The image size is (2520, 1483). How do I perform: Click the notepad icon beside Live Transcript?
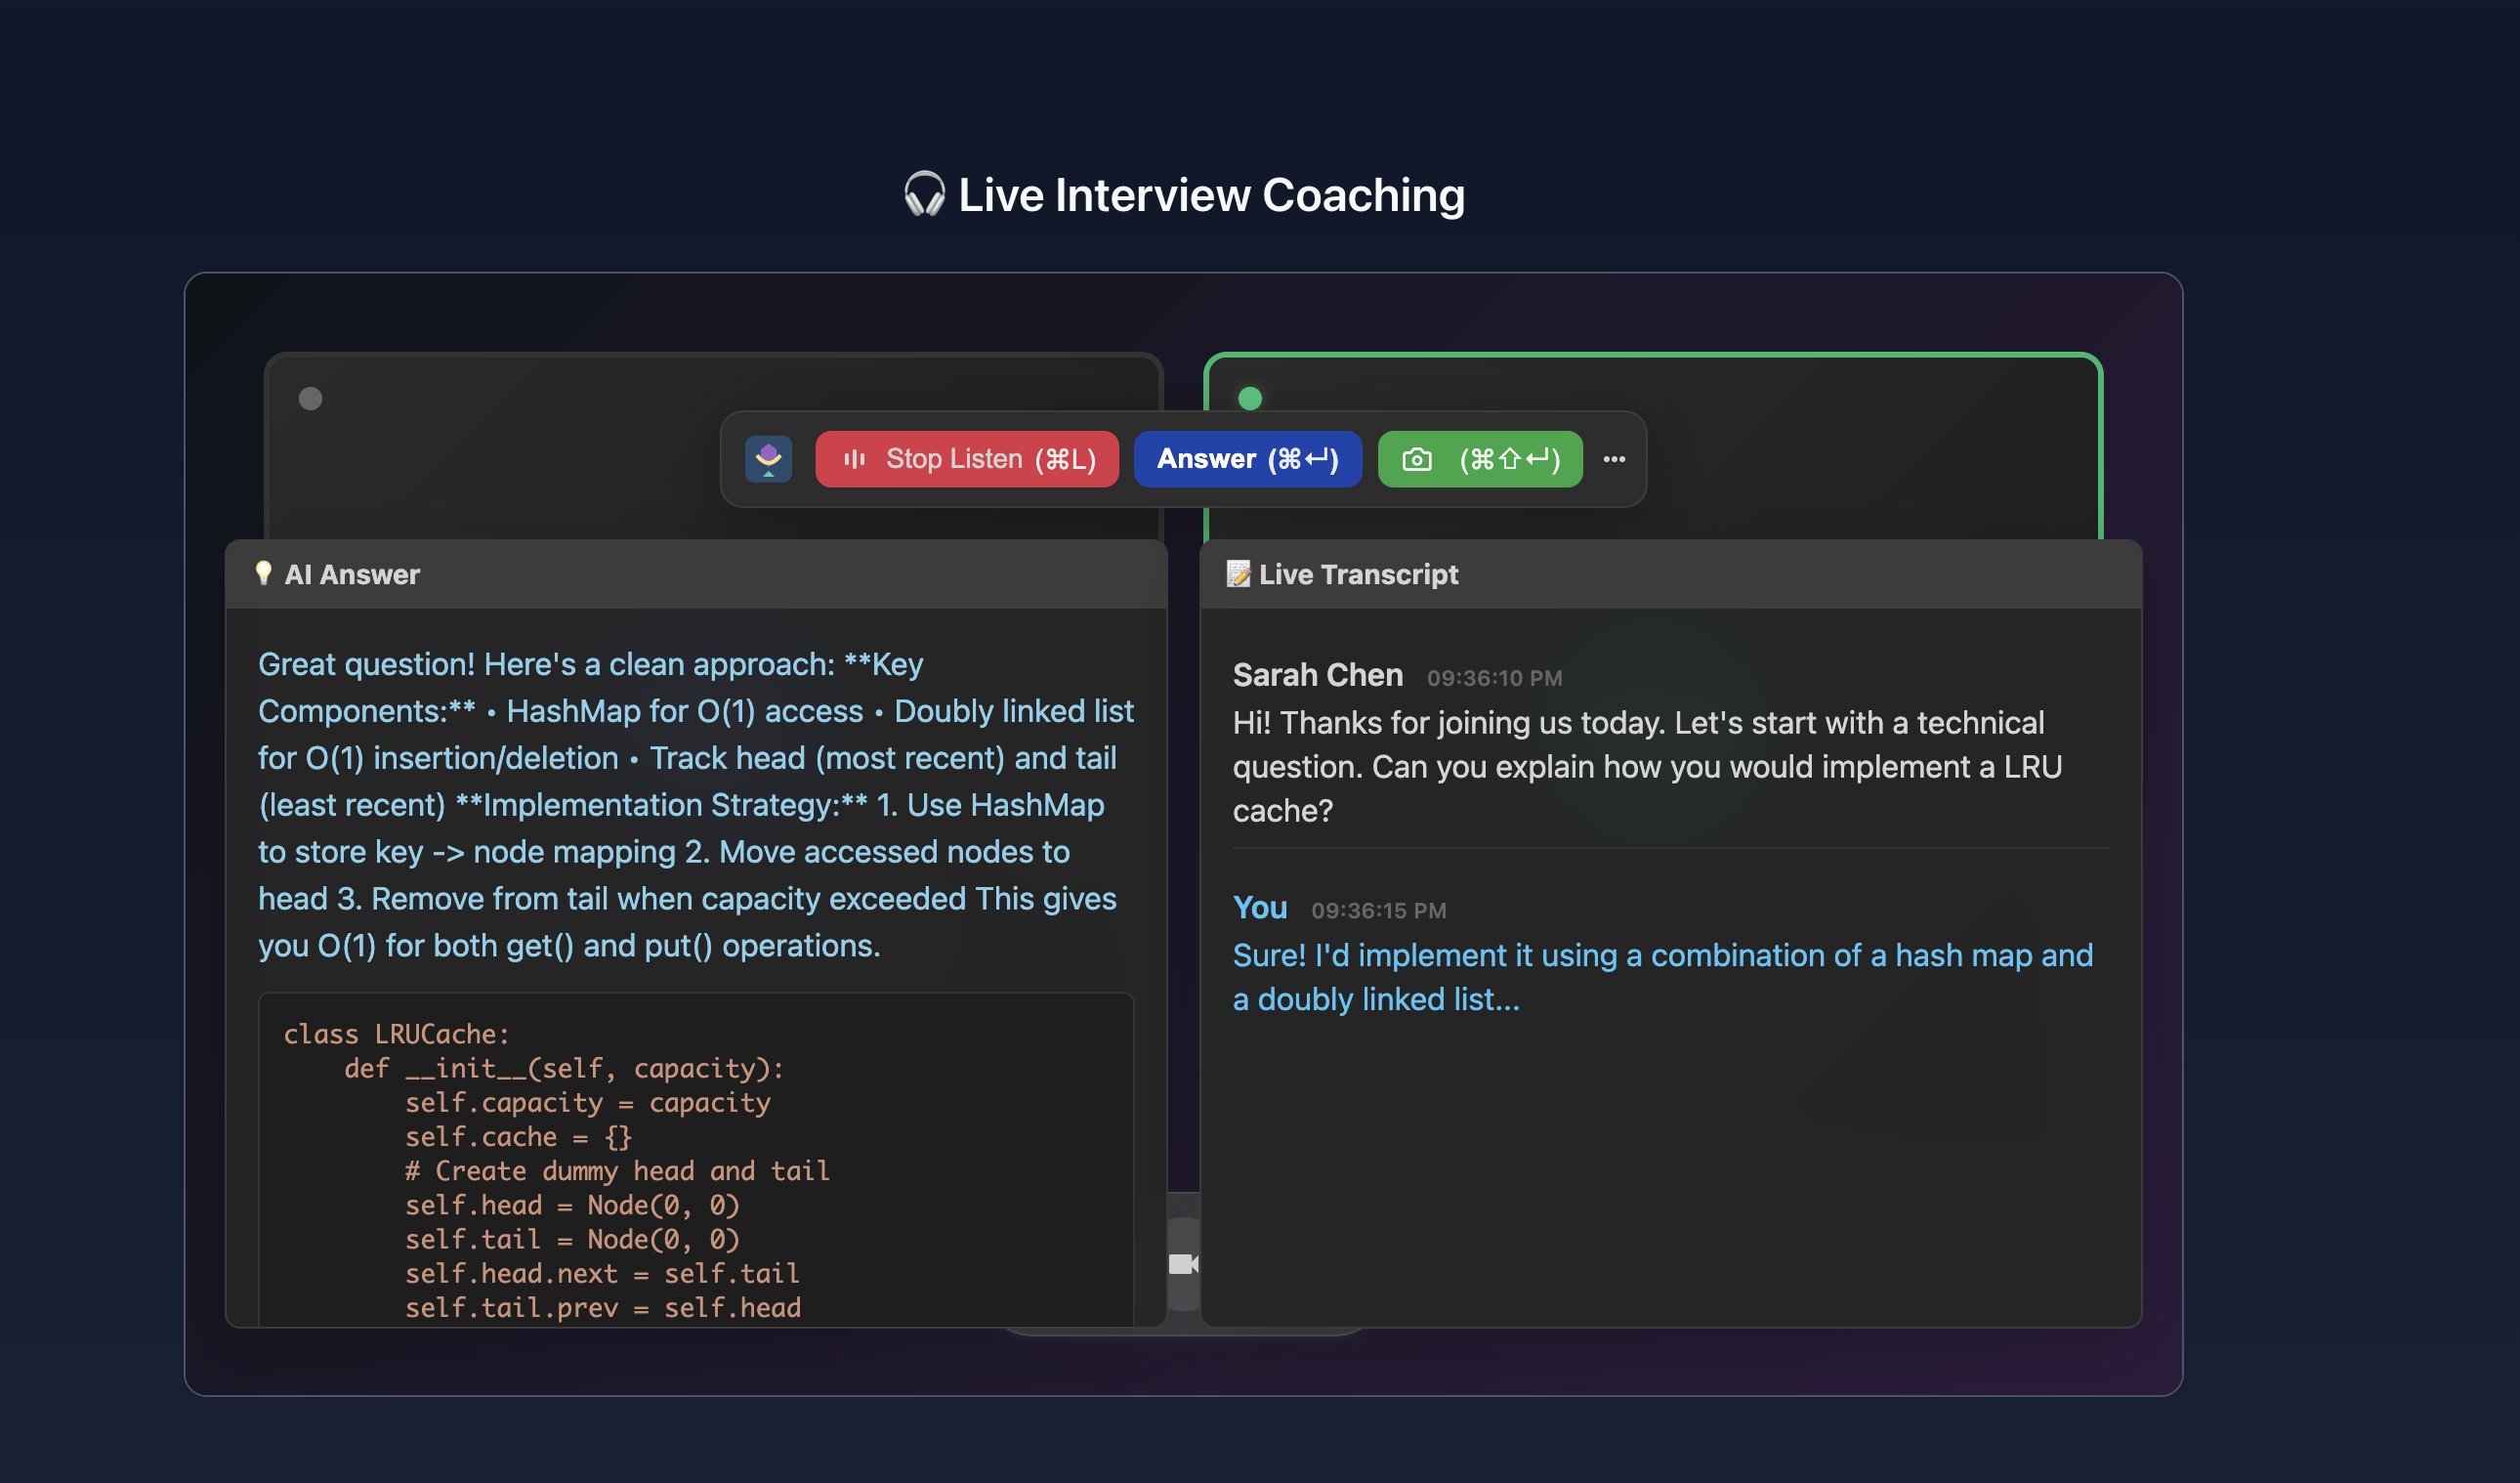[1238, 573]
